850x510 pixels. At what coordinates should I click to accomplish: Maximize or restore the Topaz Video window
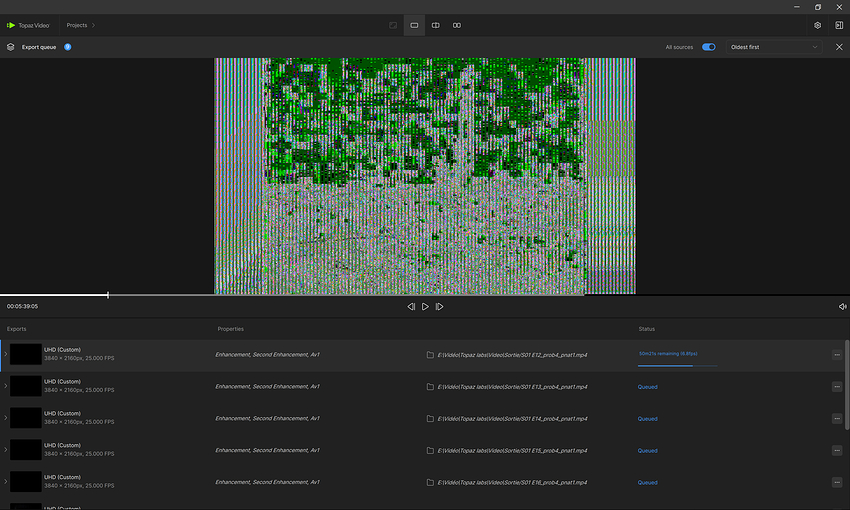[x=817, y=7]
